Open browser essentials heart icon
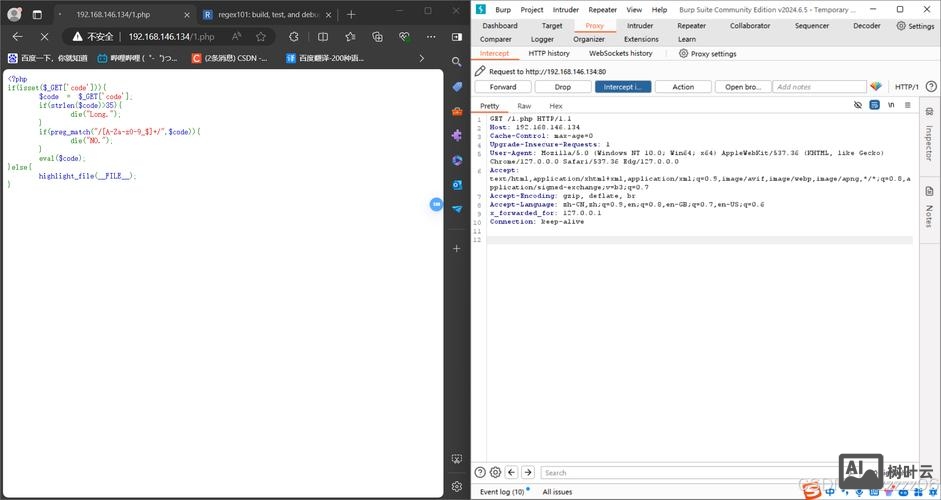 [x=404, y=37]
